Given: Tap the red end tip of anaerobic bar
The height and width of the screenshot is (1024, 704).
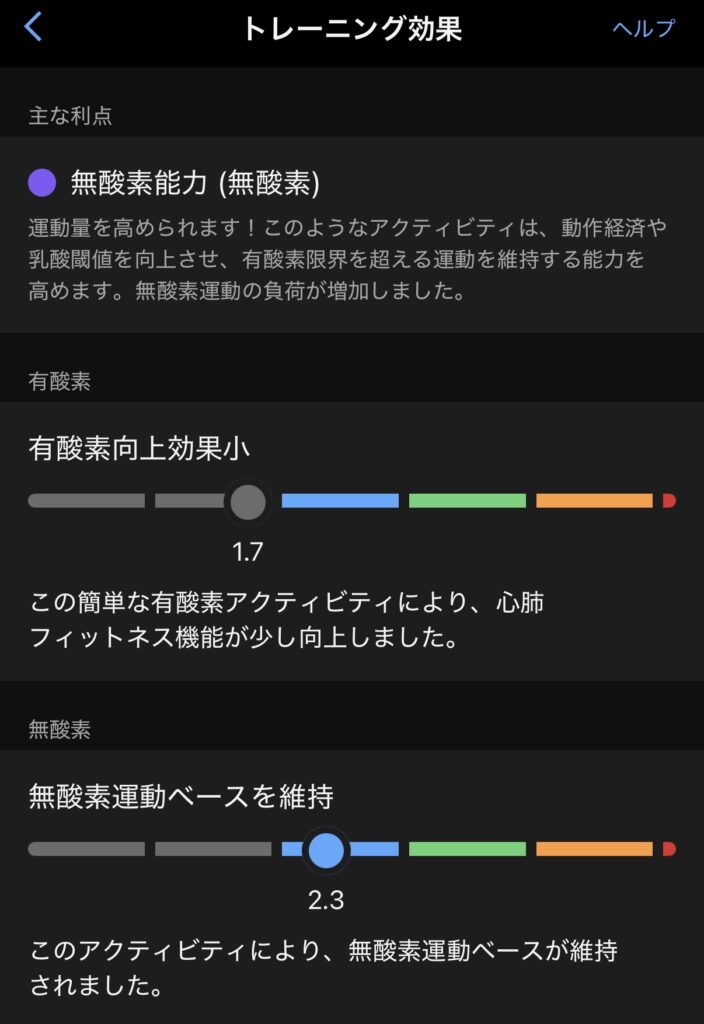Looking at the screenshot, I should pyautogui.click(x=669, y=850).
